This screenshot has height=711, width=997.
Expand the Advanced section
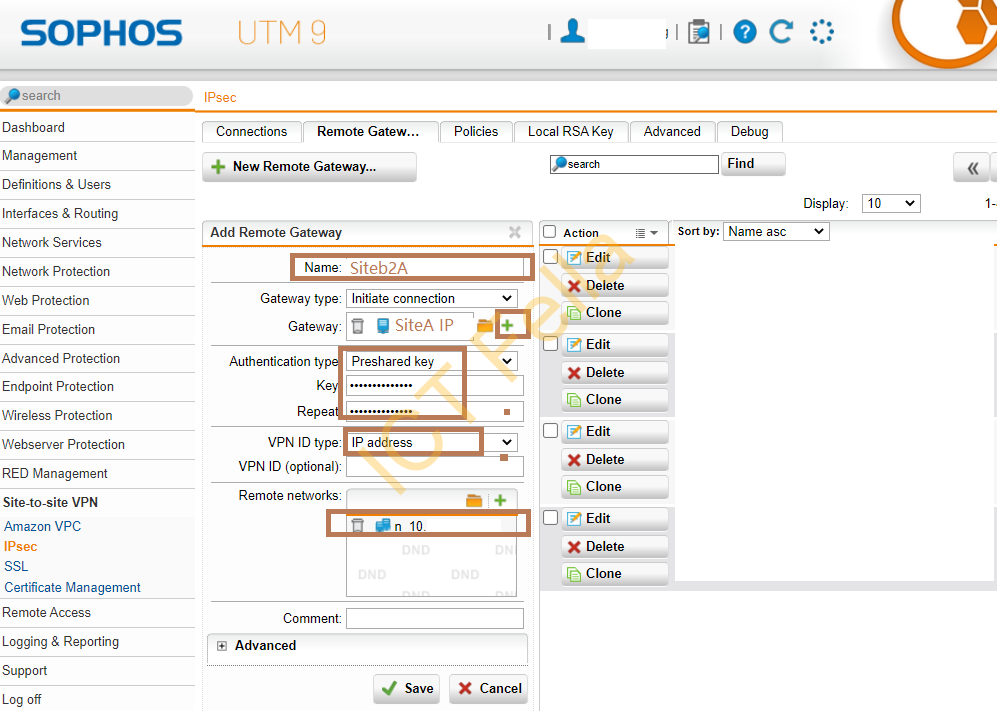(221, 645)
